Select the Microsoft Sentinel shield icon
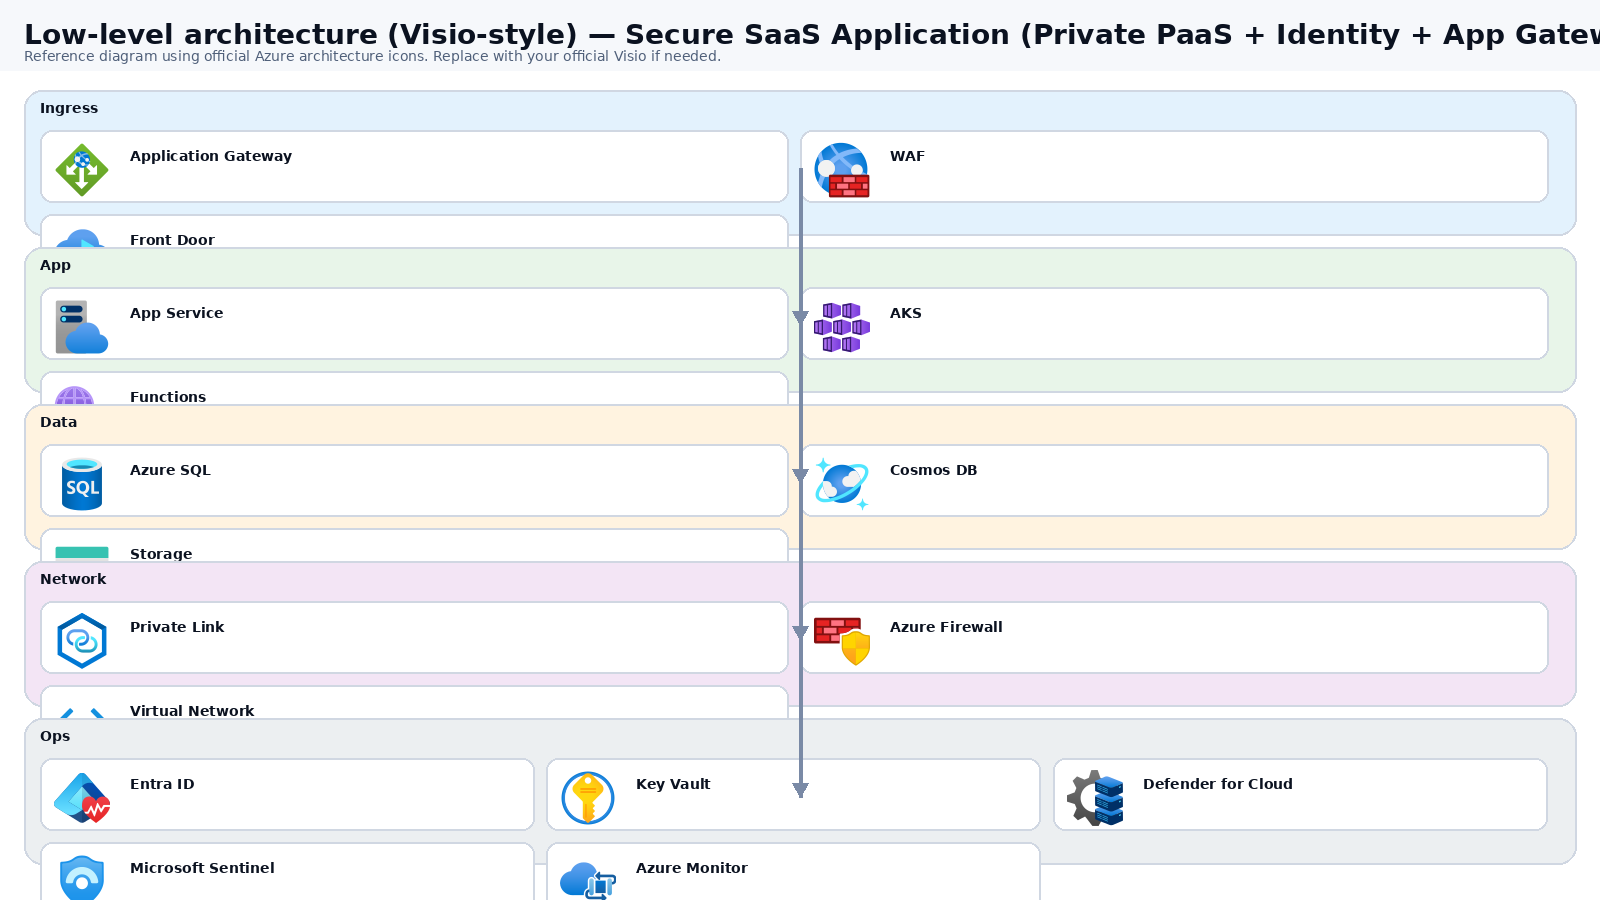 pos(82,878)
